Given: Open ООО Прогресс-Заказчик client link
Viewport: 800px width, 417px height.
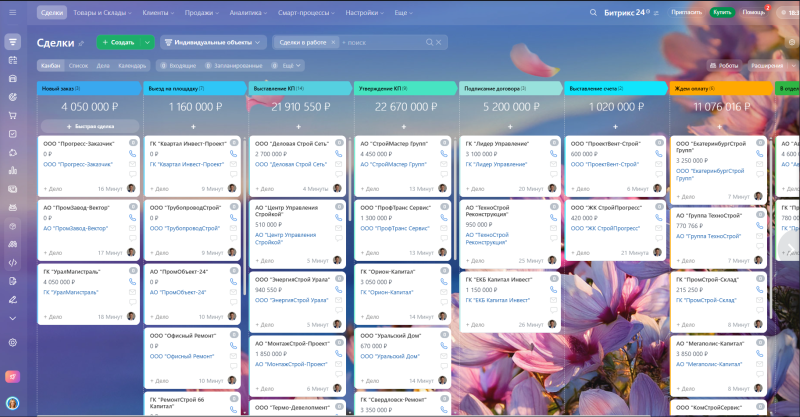Looking at the screenshot, I should 78,164.
